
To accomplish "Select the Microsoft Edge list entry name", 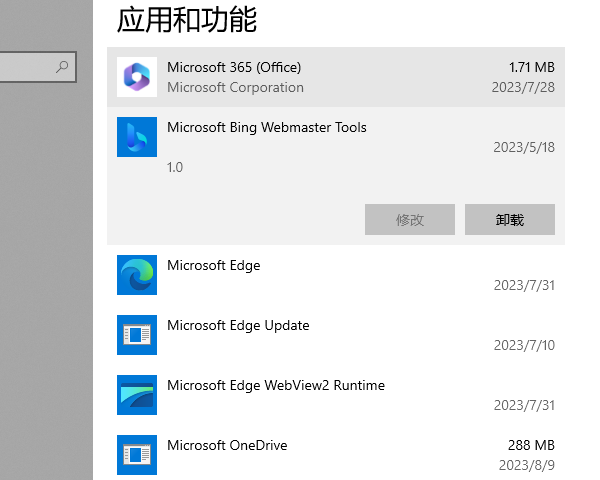I will point(213,265).
